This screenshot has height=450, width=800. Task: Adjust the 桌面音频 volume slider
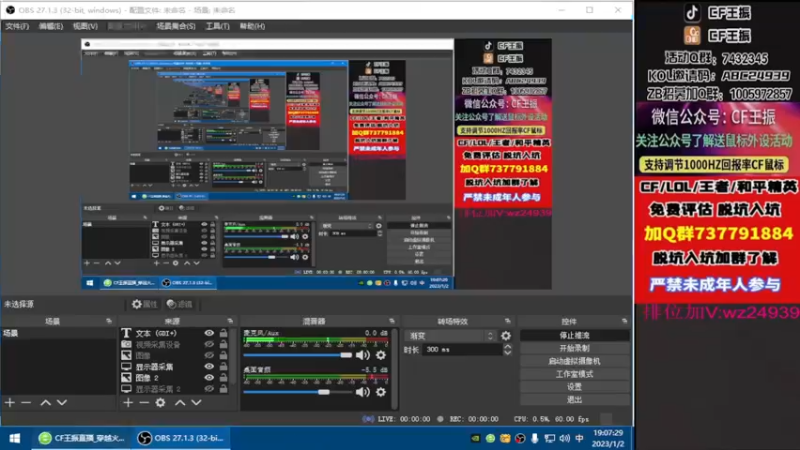297,392
